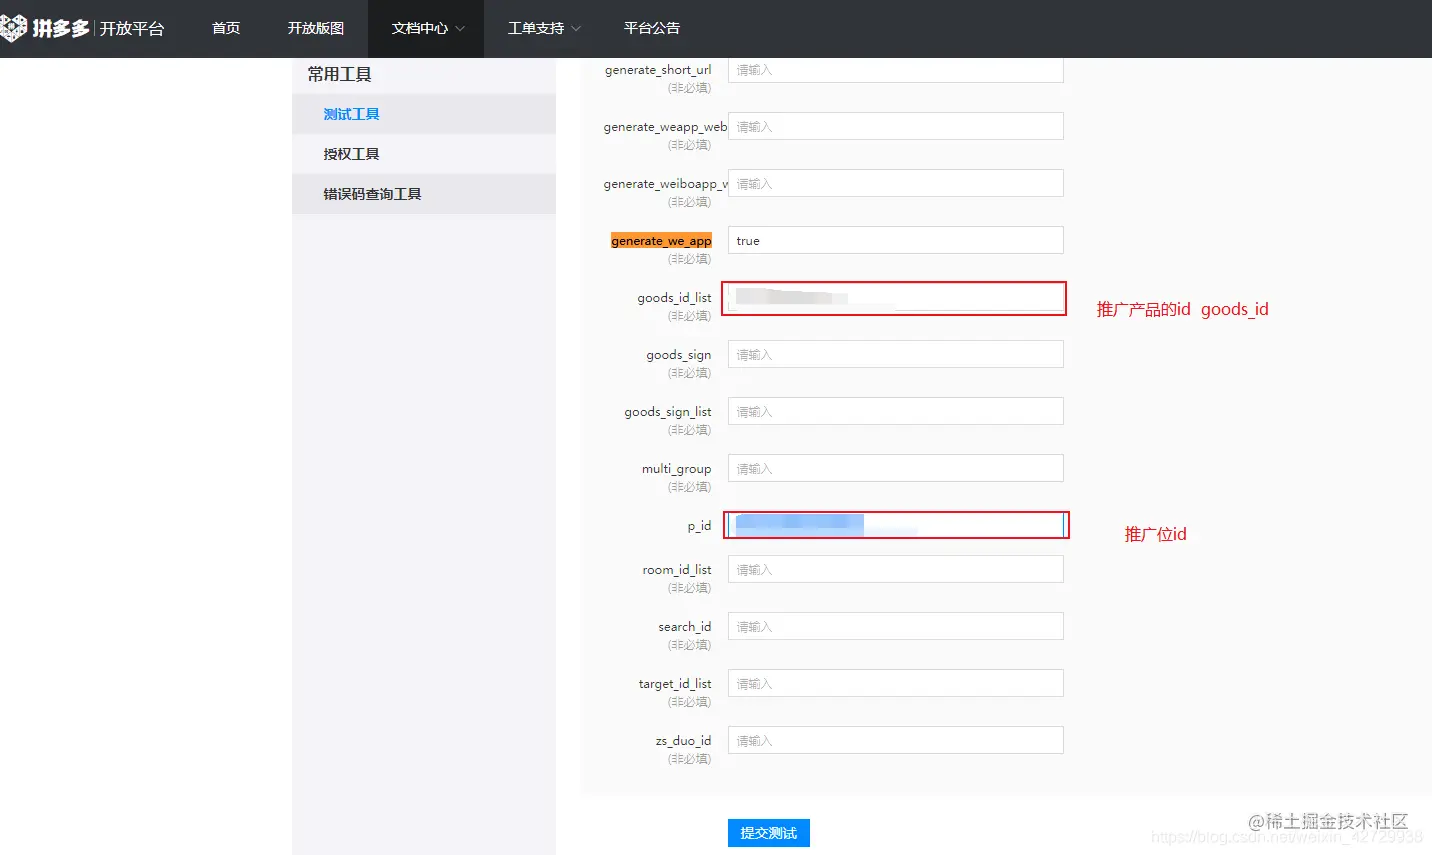Click the highlighted generate_we_app label
The height and width of the screenshot is (855, 1432).
661,241
